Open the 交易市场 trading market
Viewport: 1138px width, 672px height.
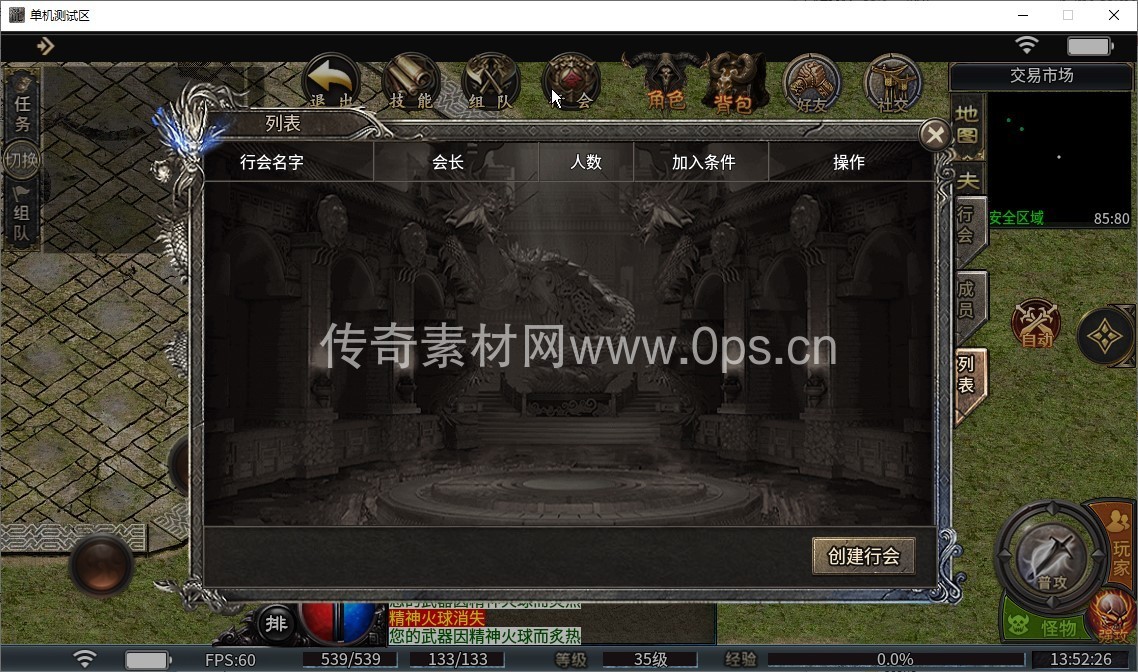click(x=1041, y=76)
